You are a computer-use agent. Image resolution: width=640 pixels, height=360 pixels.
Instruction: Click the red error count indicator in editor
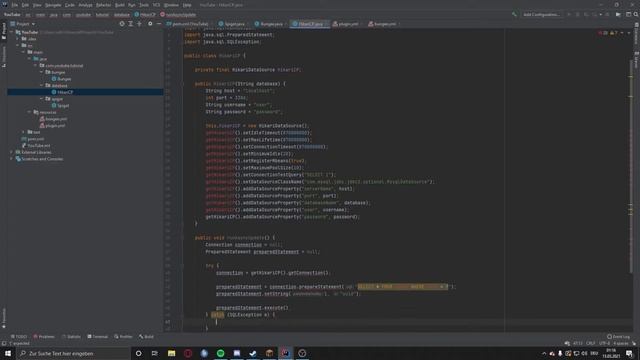(603, 33)
